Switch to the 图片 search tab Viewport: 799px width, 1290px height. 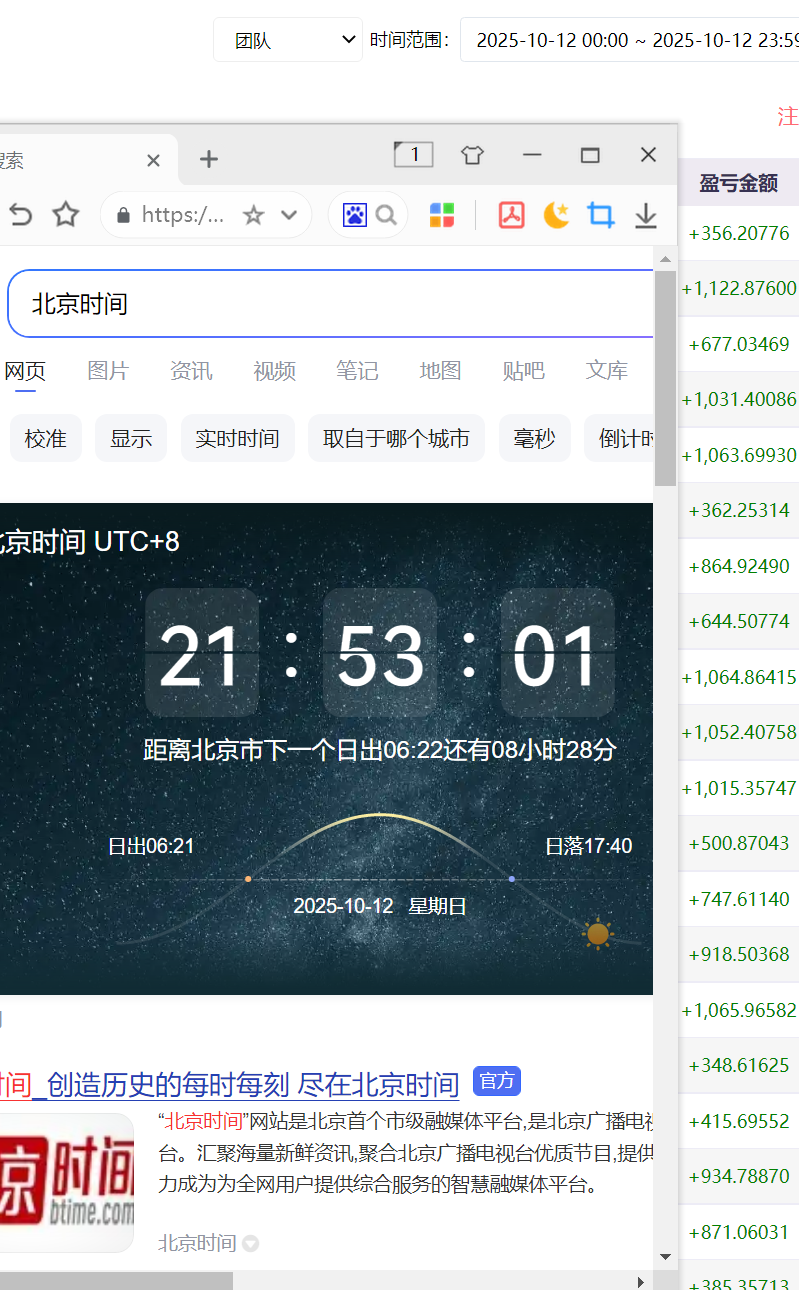point(108,371)
